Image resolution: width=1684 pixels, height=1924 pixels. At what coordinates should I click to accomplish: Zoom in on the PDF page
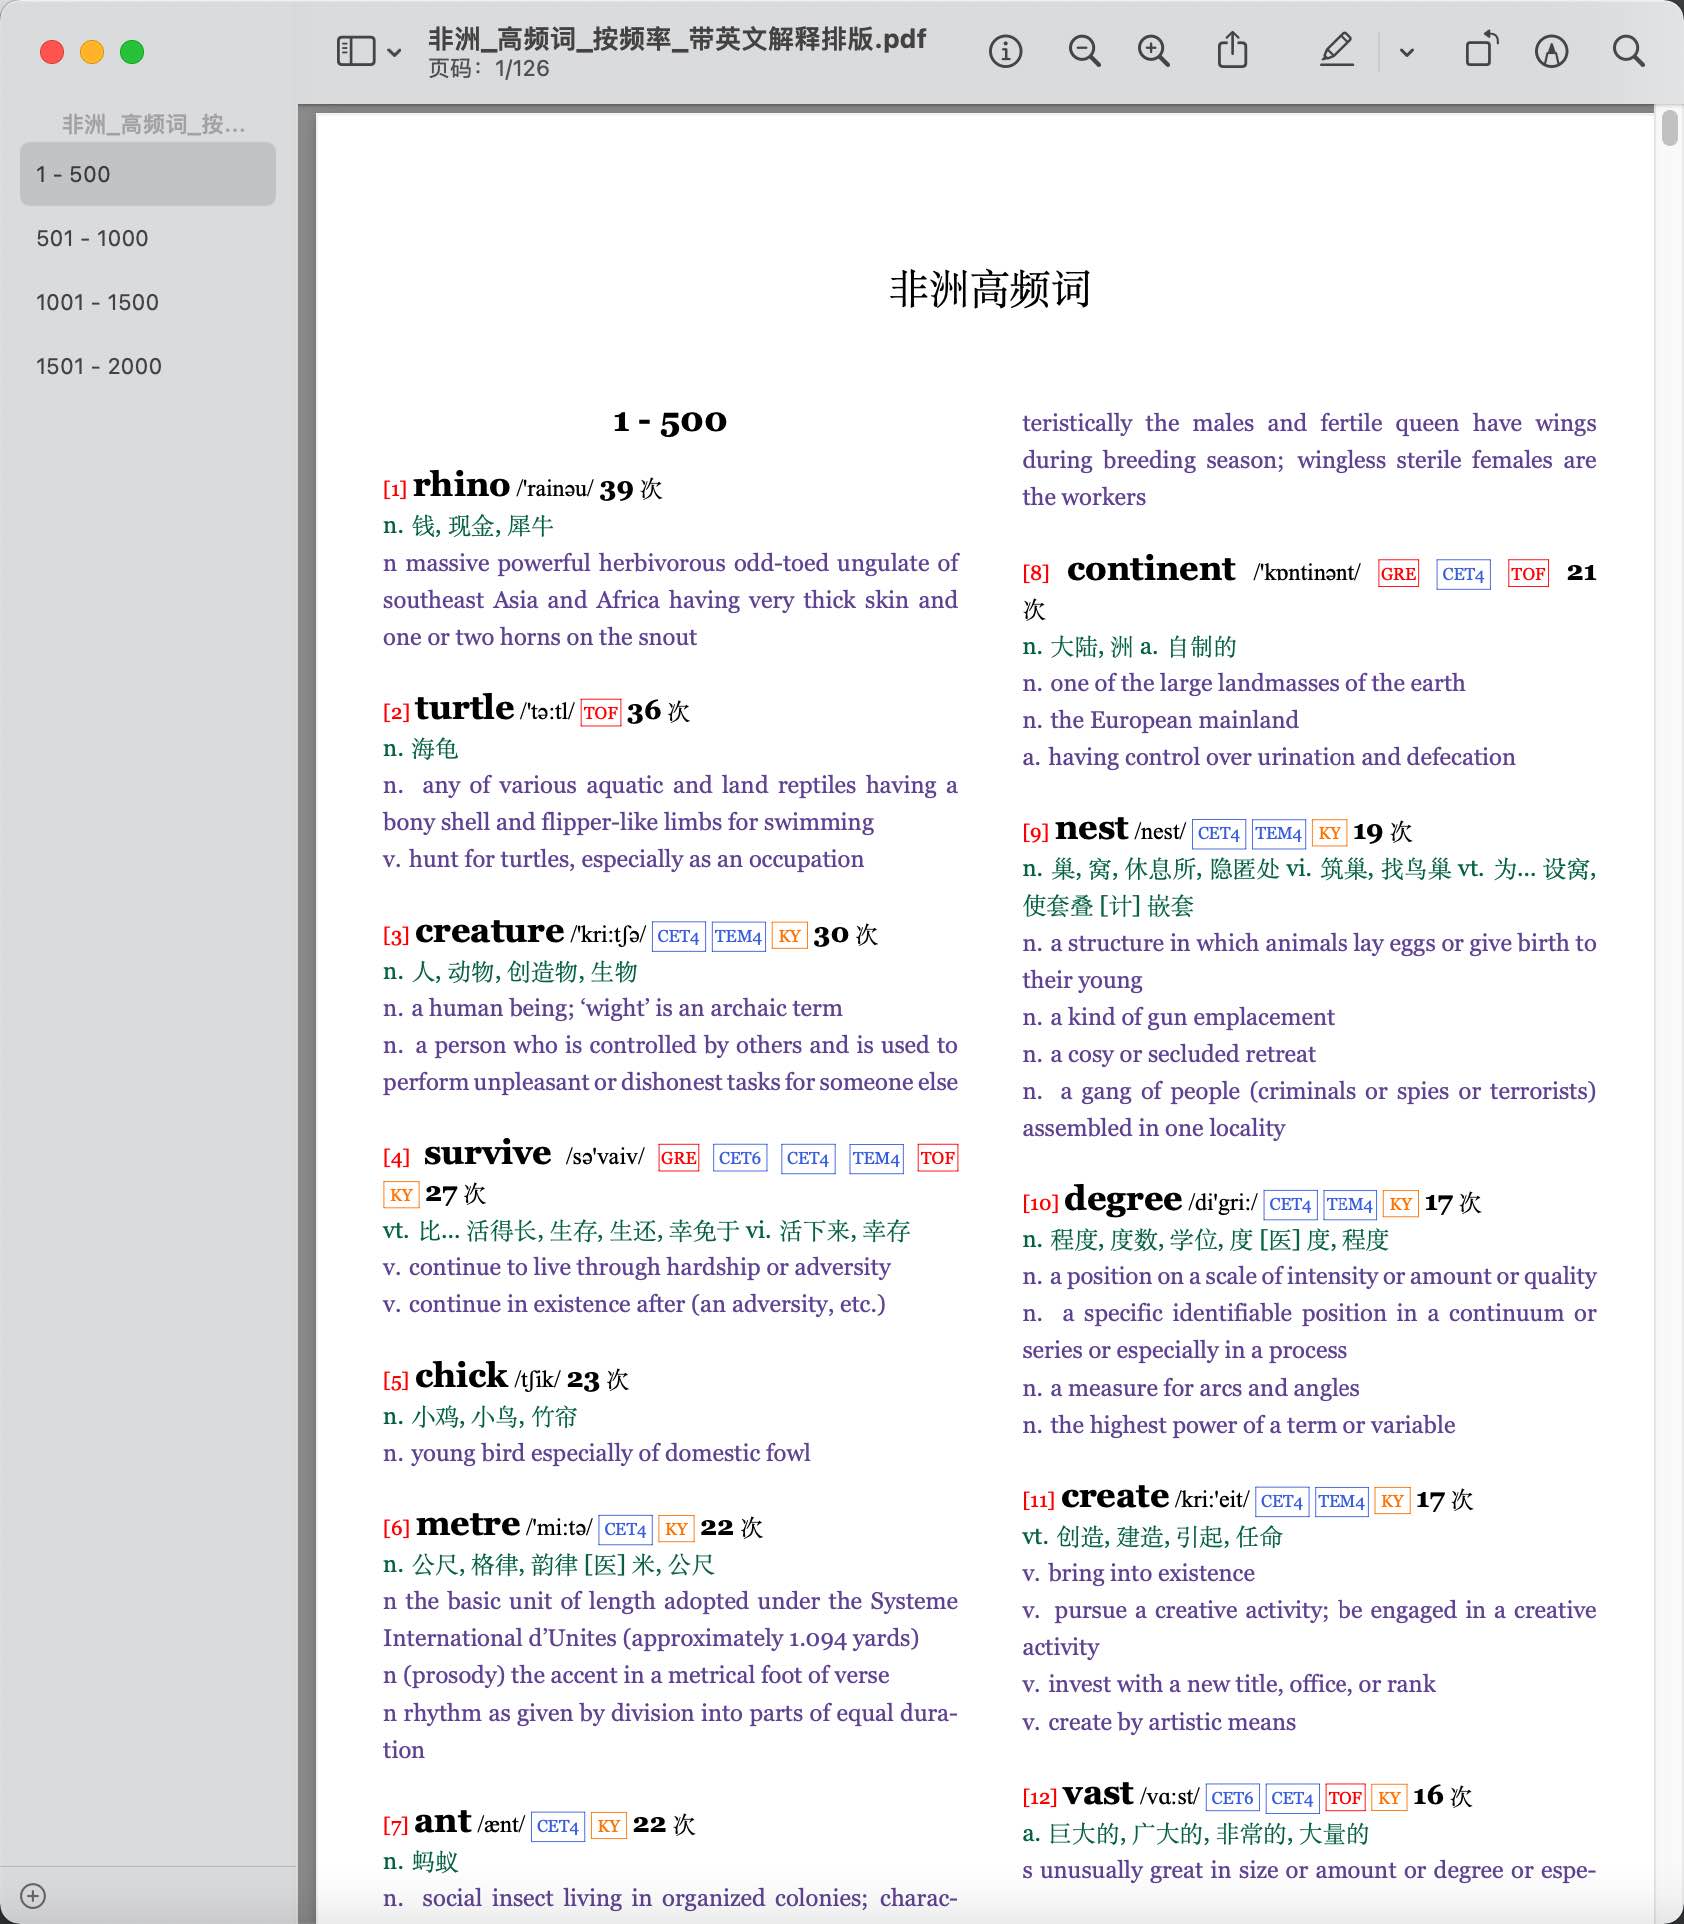(x=1154, y=51)
